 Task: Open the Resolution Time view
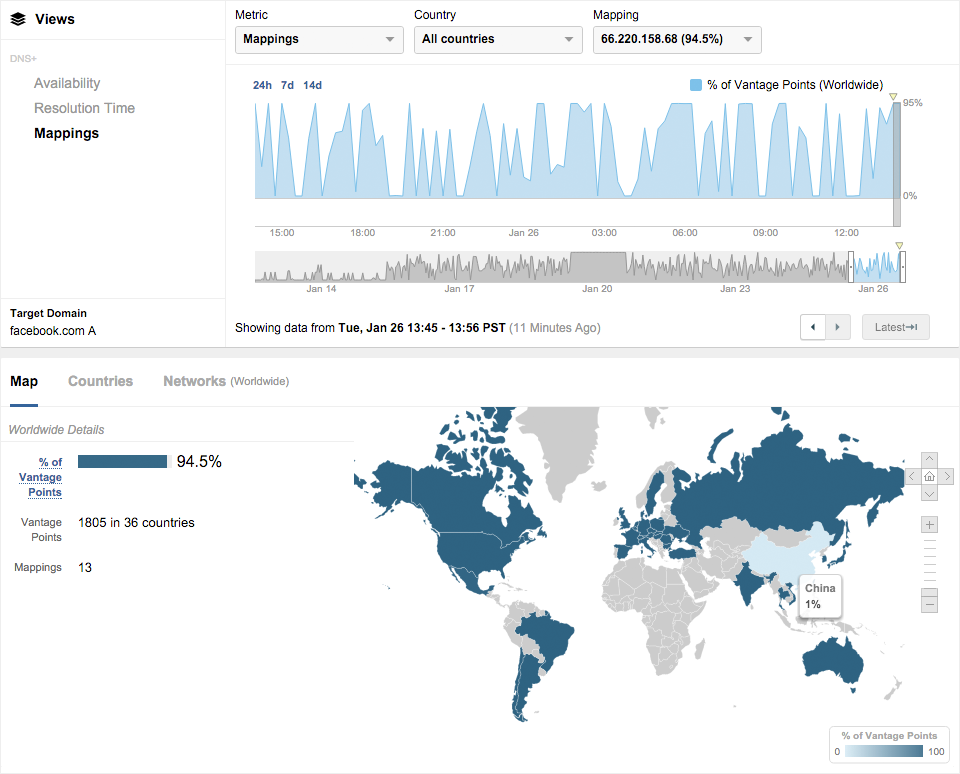tap(84, 108)
